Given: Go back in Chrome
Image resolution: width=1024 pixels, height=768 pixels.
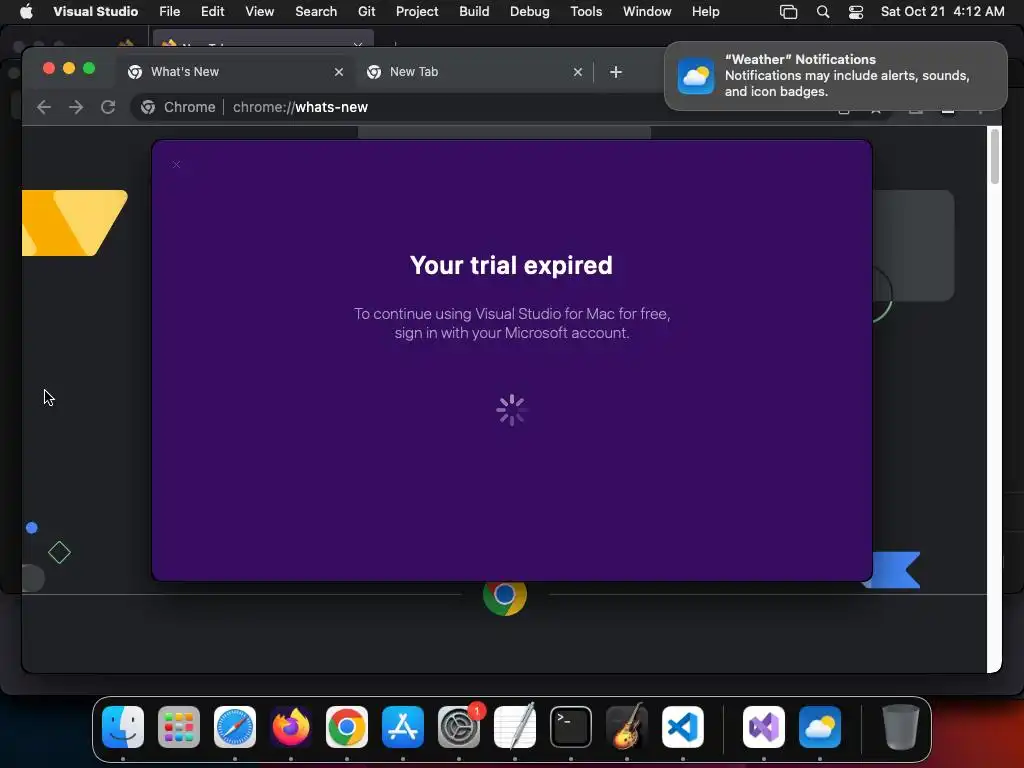Looking at the screenshot, I should click(x=44, y=107).
